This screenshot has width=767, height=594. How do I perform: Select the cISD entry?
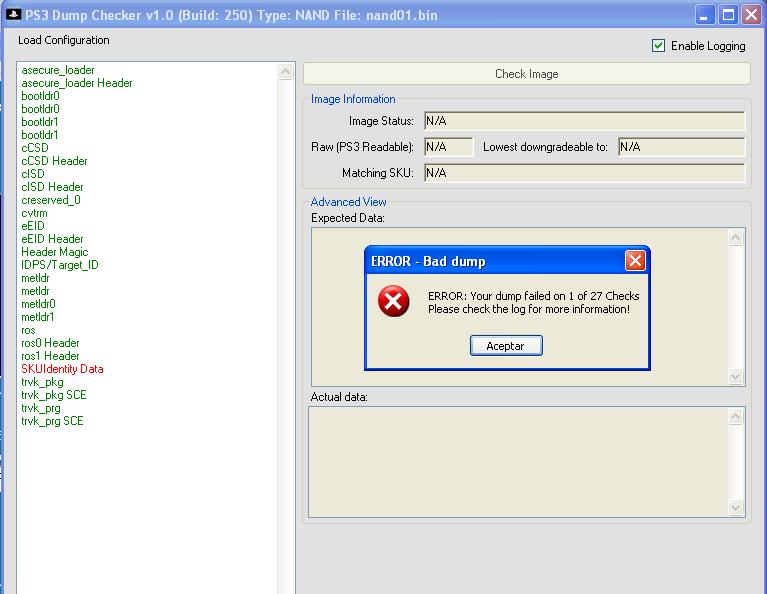click(x=33, y=174)
